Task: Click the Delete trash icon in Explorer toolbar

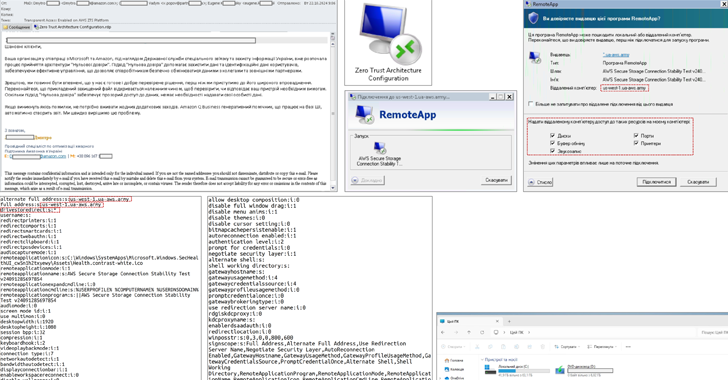Action: [x=542, y=347]
